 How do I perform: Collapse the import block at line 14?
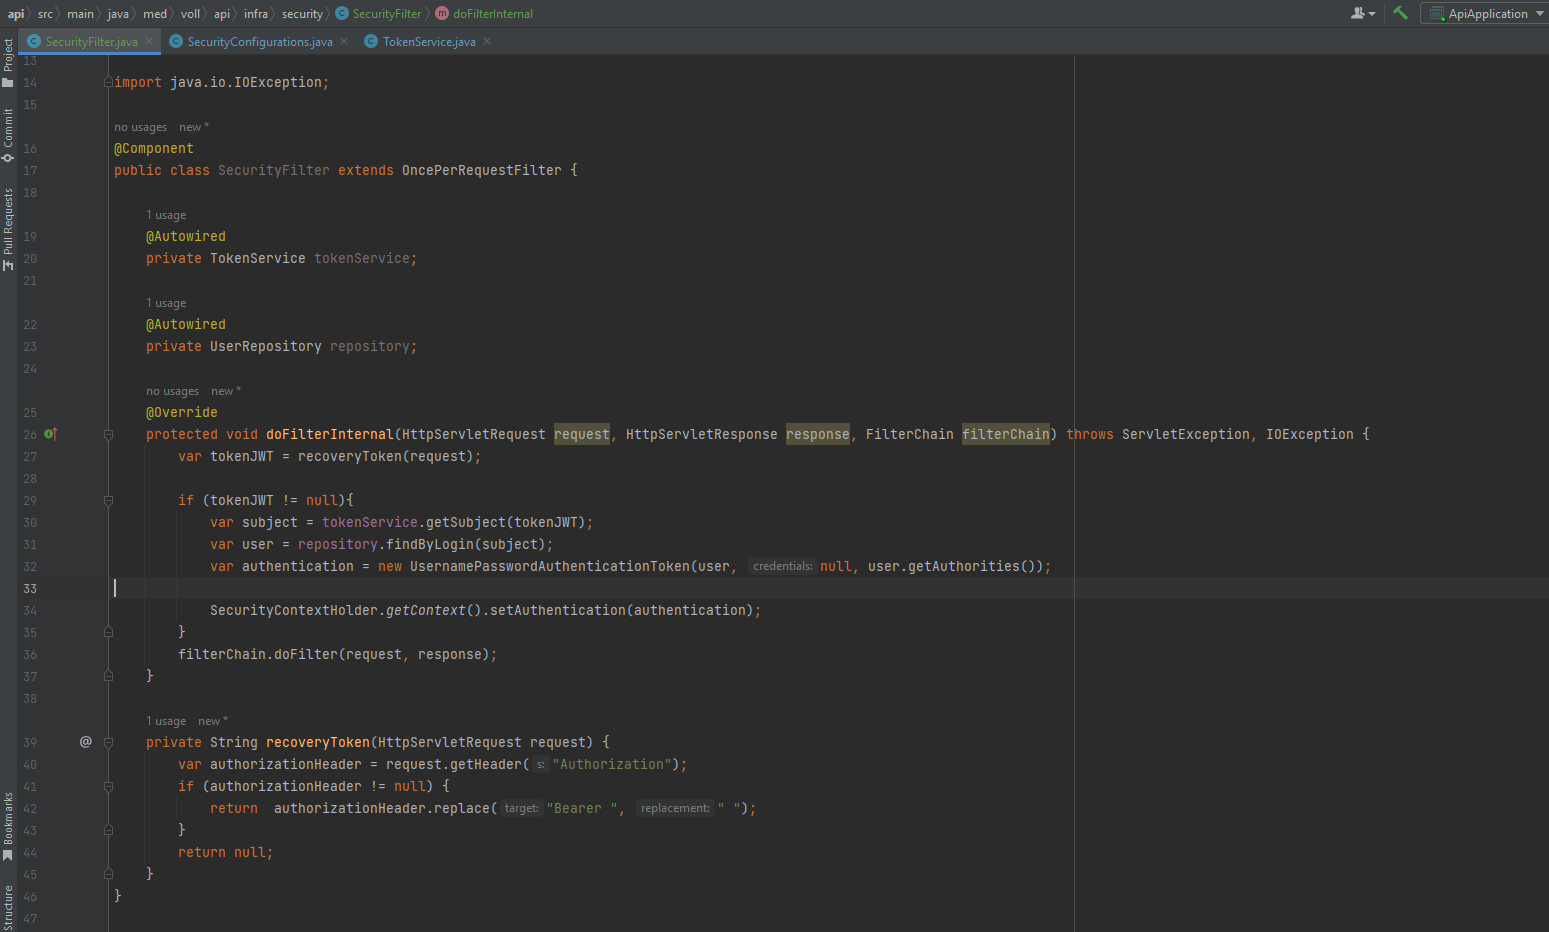(x=108, y=82)
